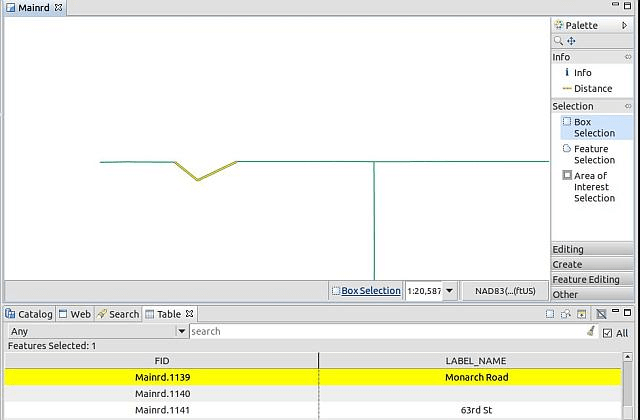Switch to the Catalog tab
The height and width of the screenshot is (420, 640).
(29, 314)
